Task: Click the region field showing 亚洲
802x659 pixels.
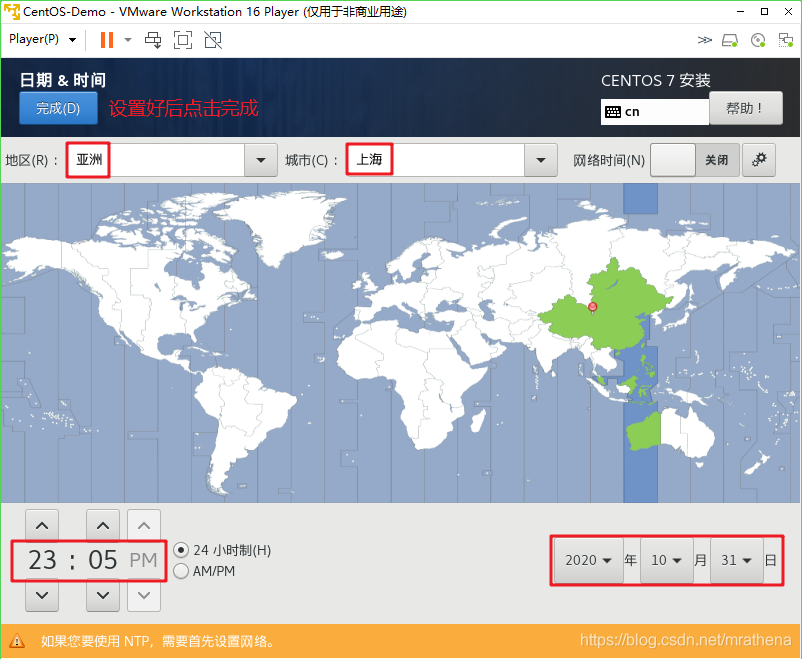Action: point(155,160)
